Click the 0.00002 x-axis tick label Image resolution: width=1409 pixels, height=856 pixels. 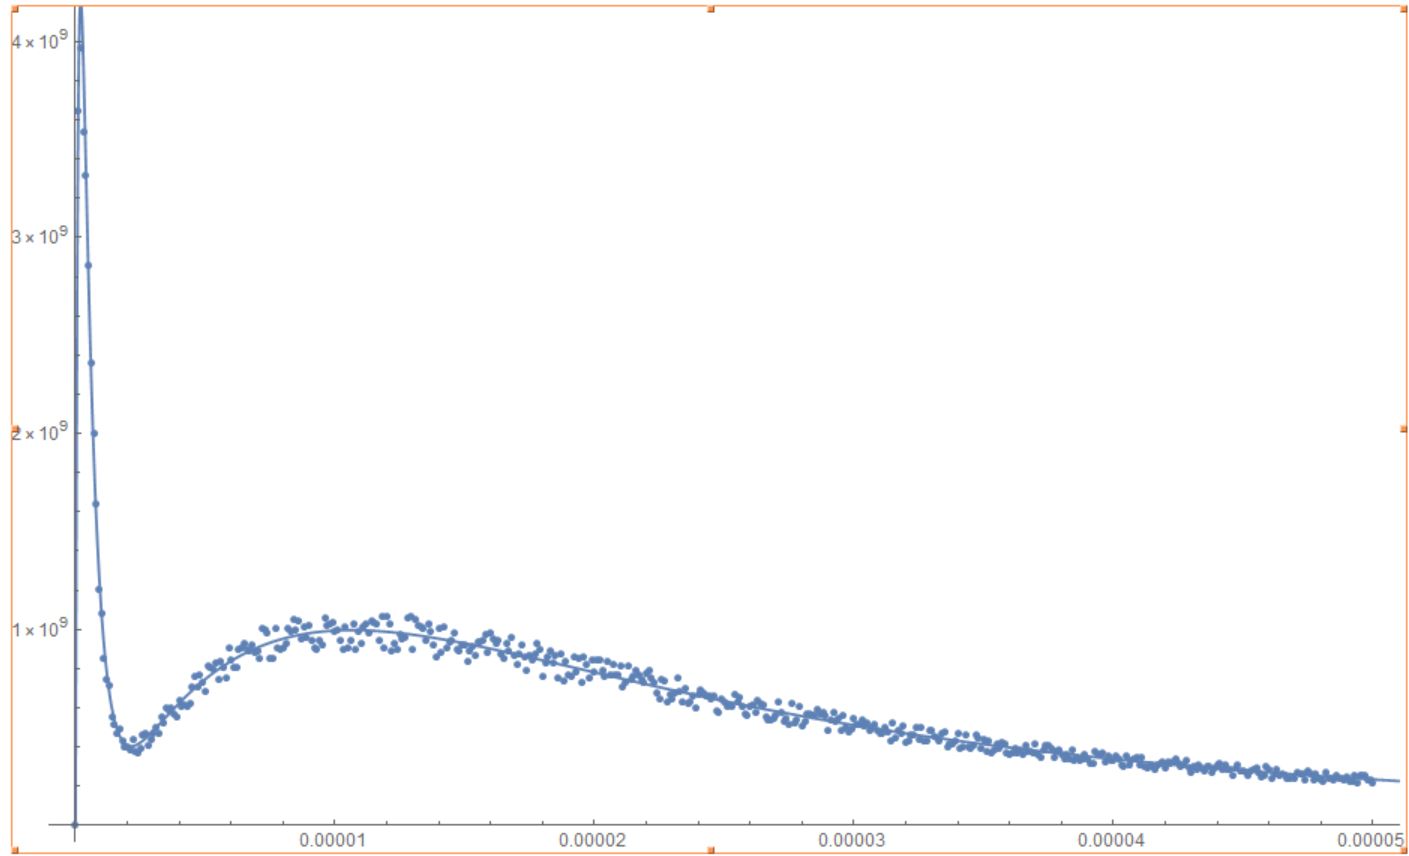coord(592,841)
